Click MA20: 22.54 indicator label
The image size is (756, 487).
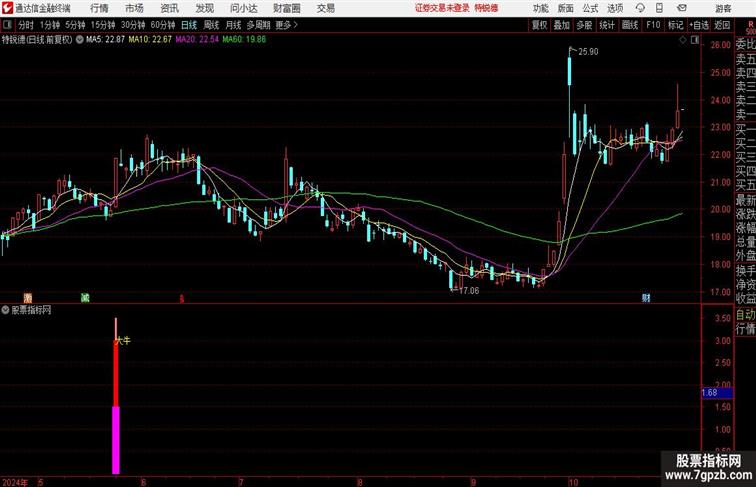point(197,40)
